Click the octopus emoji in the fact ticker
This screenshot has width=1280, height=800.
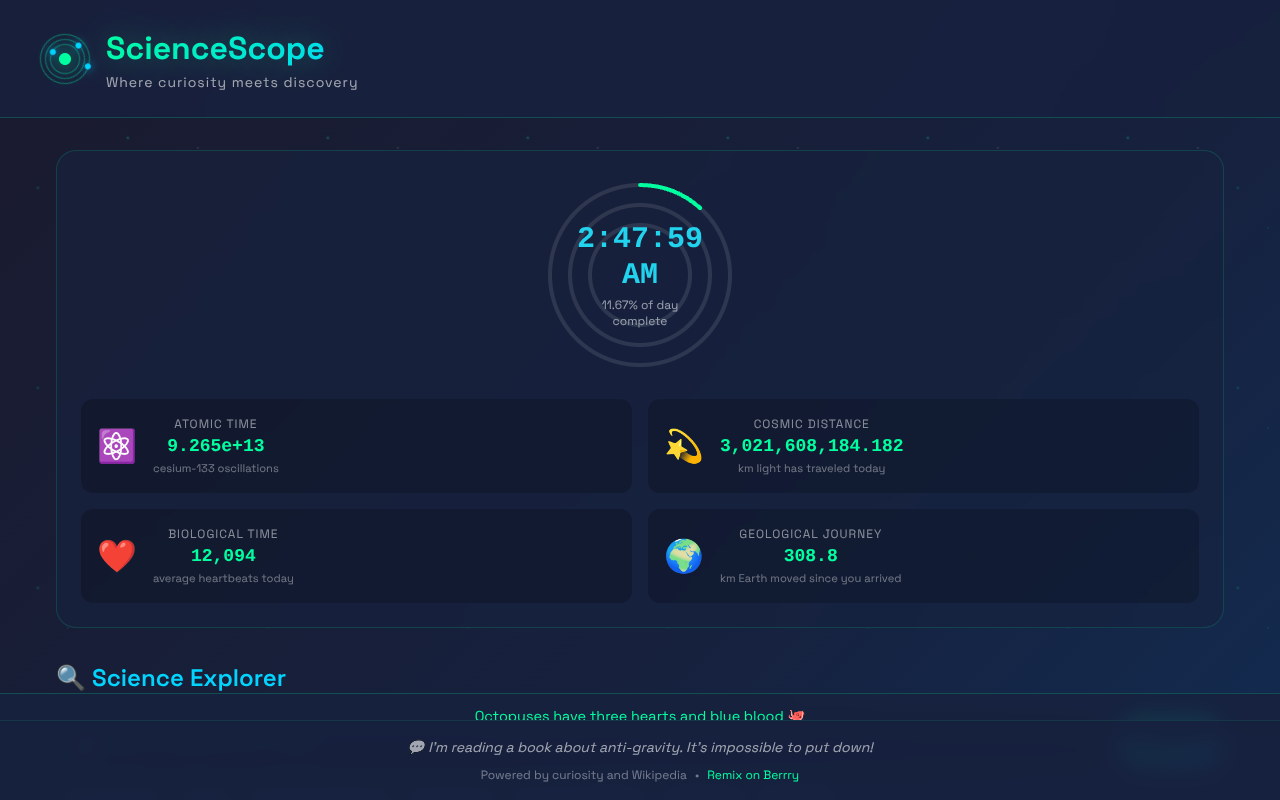tap(796, 715)
